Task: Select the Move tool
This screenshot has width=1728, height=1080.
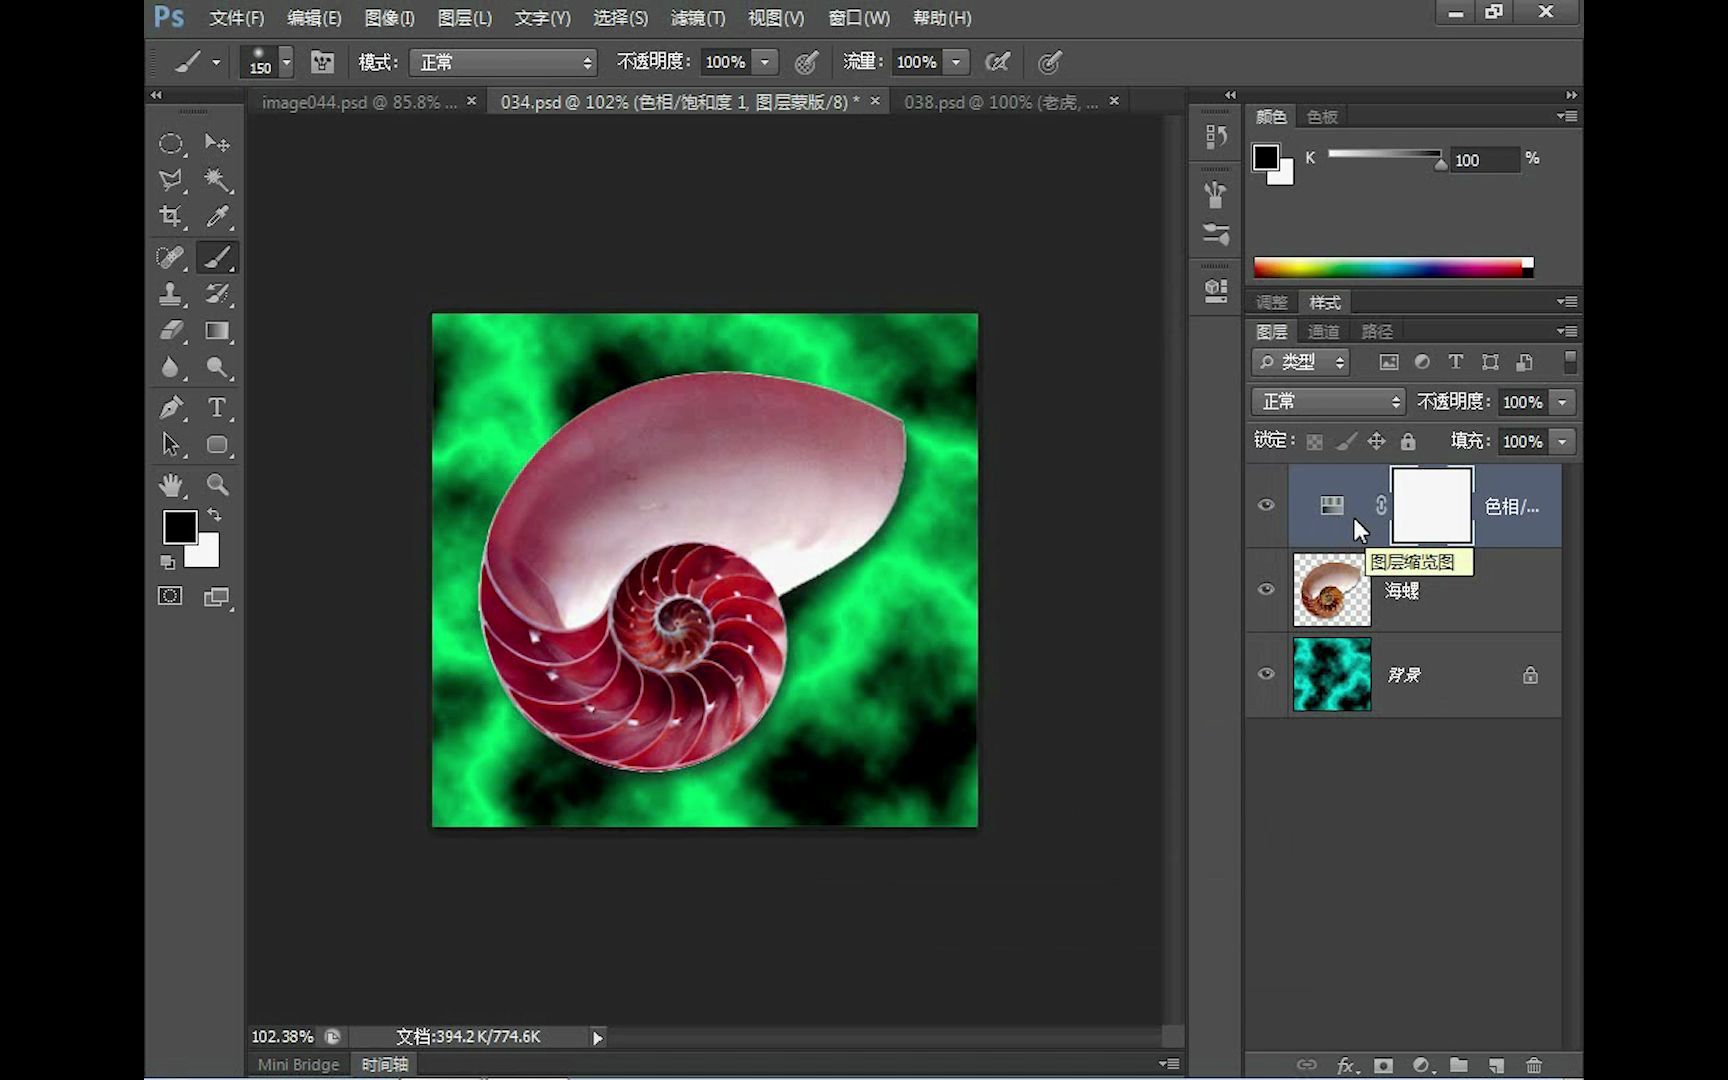Action: pos(217,144)
